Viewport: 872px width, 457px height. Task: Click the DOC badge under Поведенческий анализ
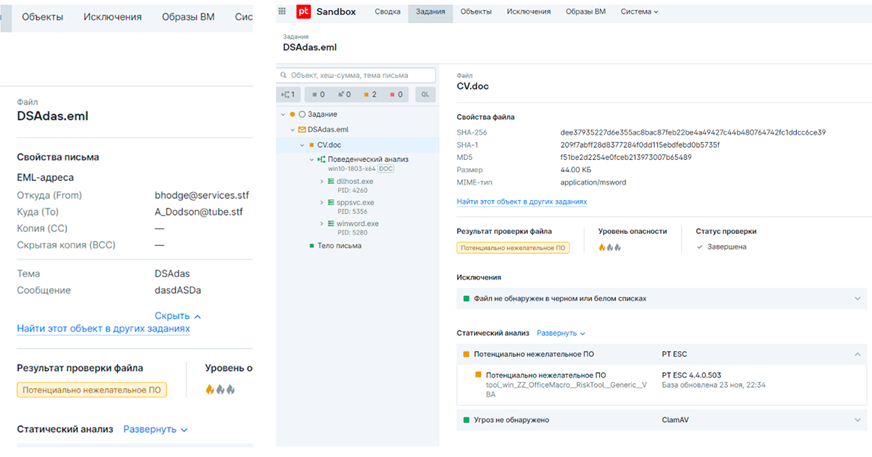[386, 168]
